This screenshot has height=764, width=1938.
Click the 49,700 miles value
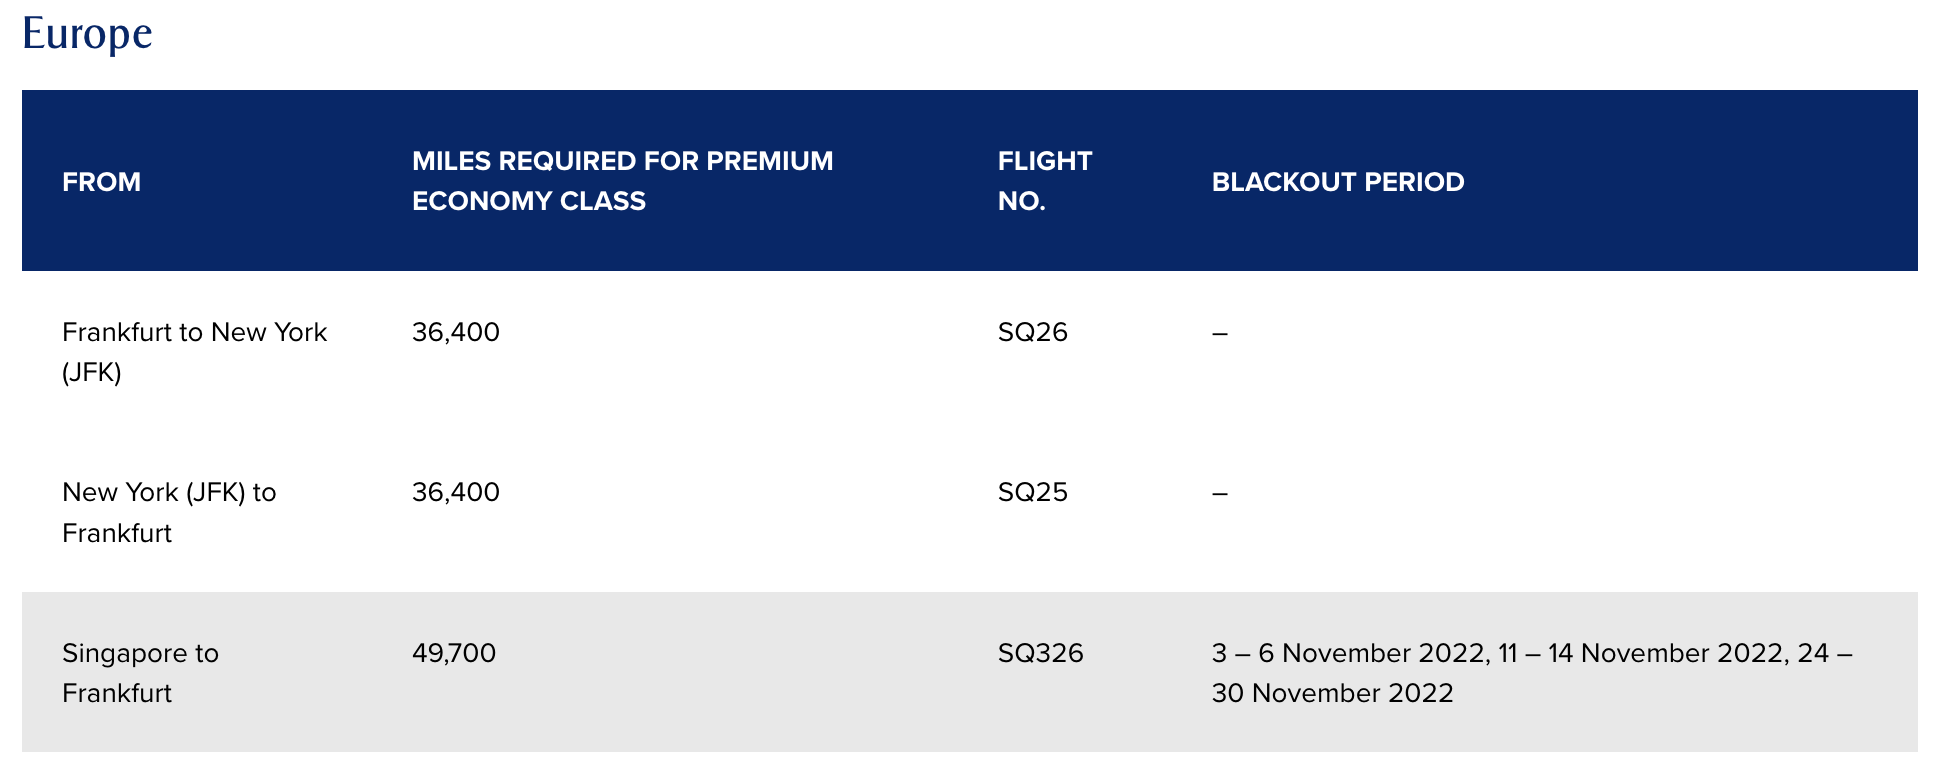point(454,653)
